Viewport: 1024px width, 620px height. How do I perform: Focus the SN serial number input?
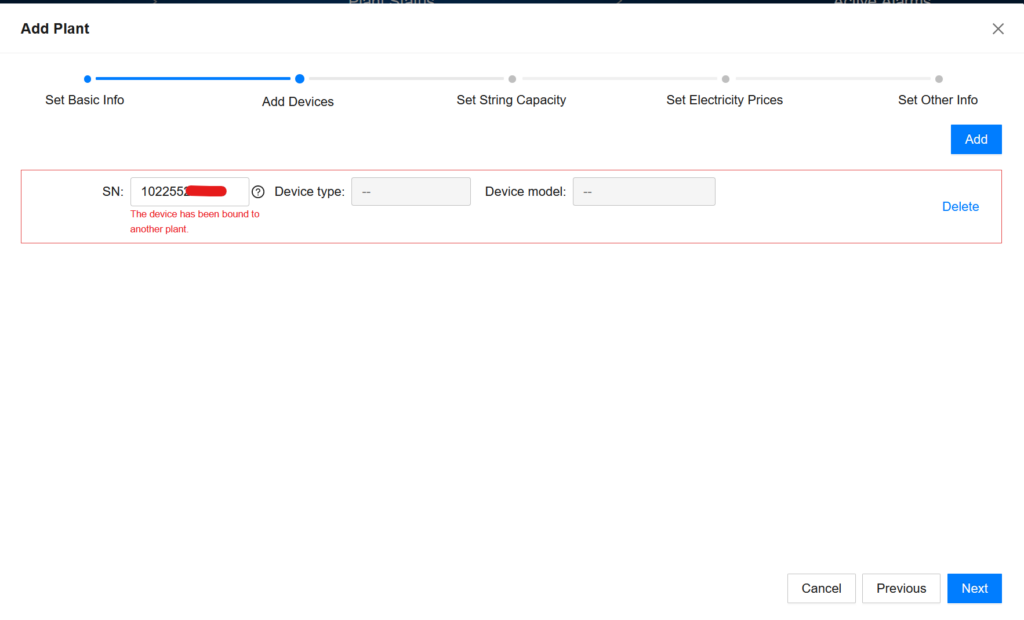(189, 192)
